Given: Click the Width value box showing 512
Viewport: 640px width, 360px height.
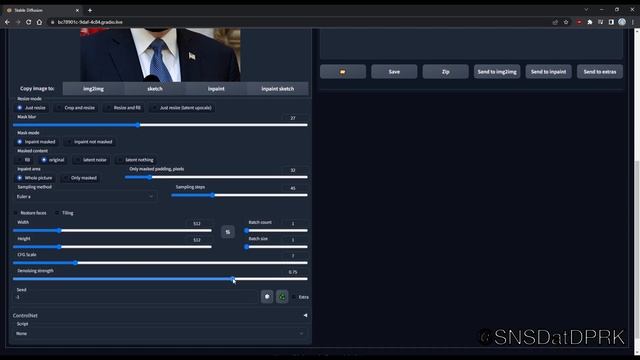Looking at the screenshot, I should (198, 224).
